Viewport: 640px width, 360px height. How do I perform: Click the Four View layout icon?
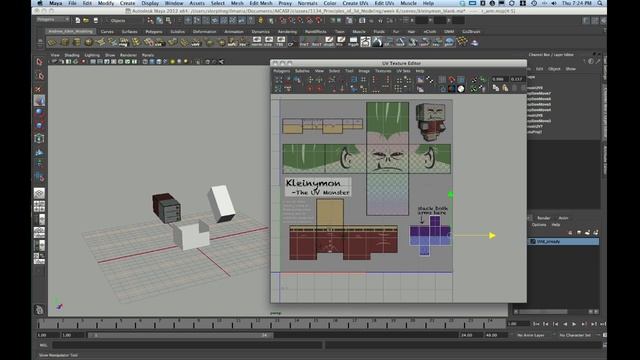click(39, 206)
